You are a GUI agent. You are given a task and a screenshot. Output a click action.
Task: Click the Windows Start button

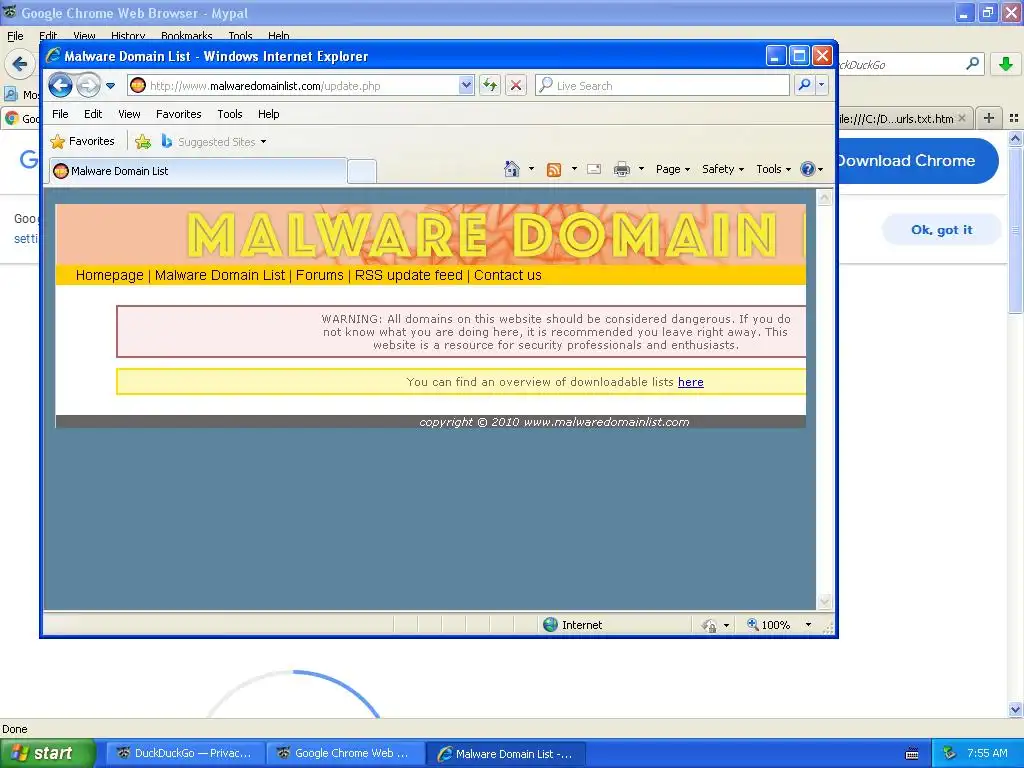click(48, 754)
